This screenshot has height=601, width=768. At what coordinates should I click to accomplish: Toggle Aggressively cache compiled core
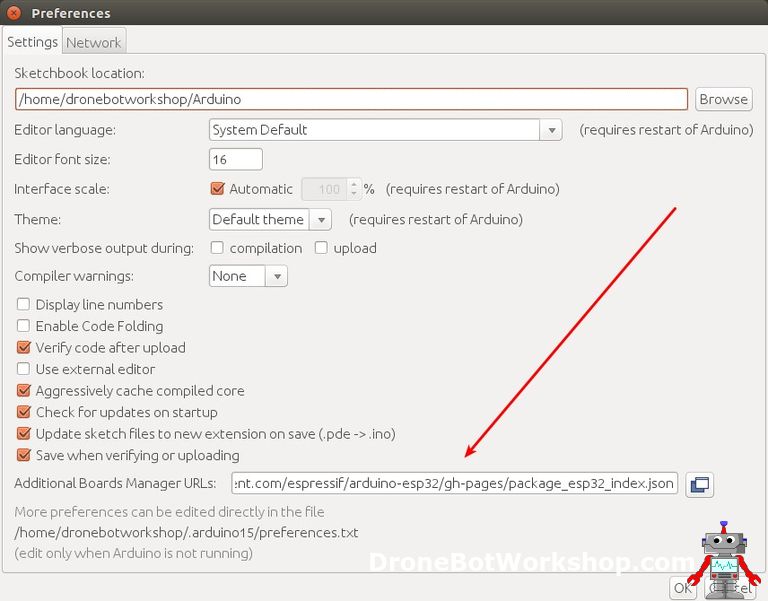pyautogui.click(x=24, y=390)
